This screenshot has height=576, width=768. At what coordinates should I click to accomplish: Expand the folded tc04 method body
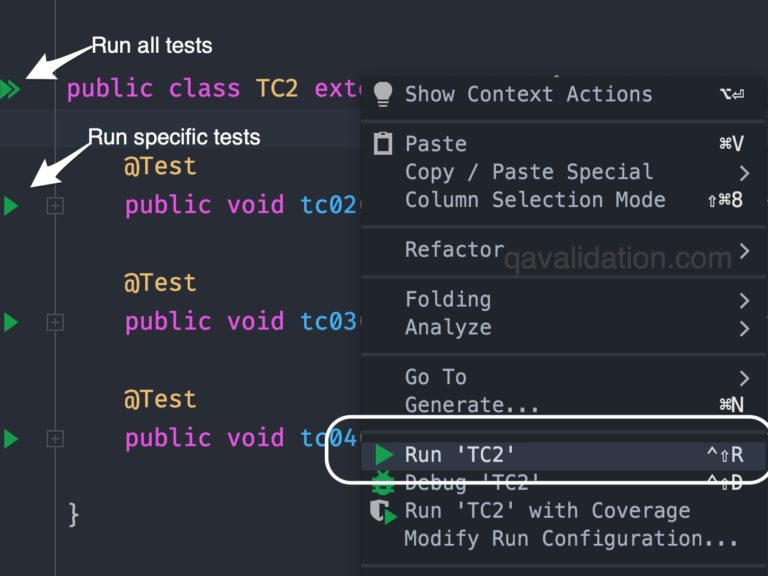[55, 438]
